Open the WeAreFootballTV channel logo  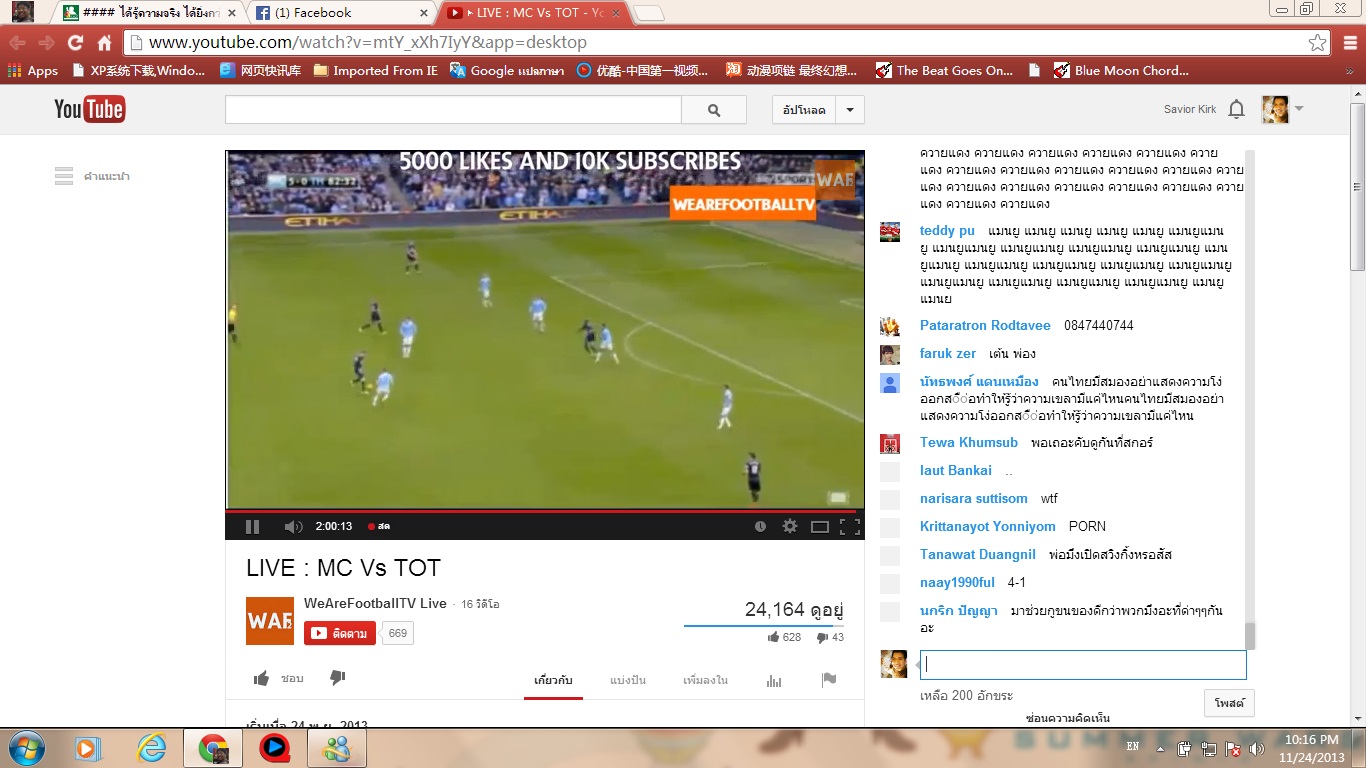click(x=270, y=621)
